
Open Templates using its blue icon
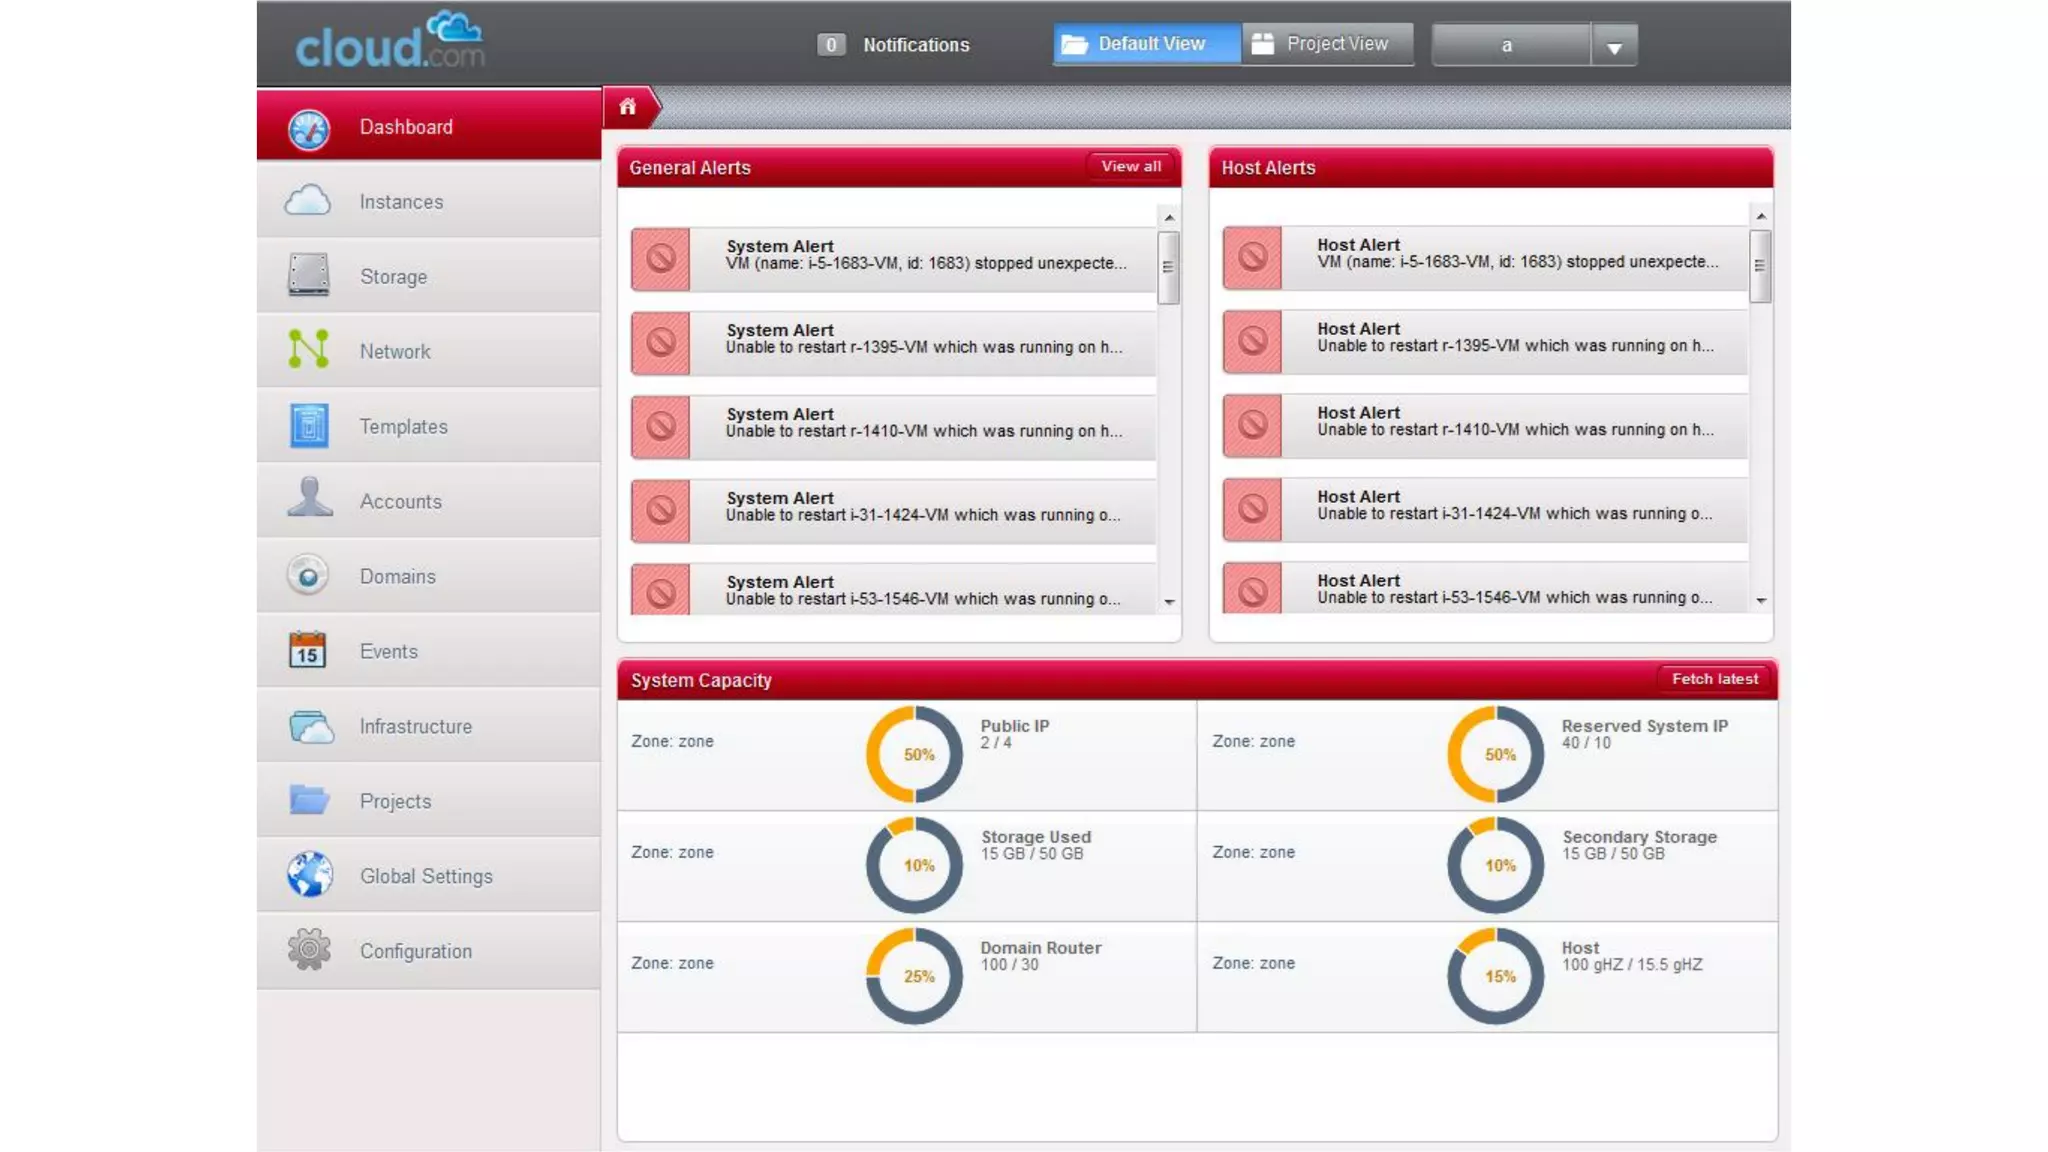(x=308, y=426)
